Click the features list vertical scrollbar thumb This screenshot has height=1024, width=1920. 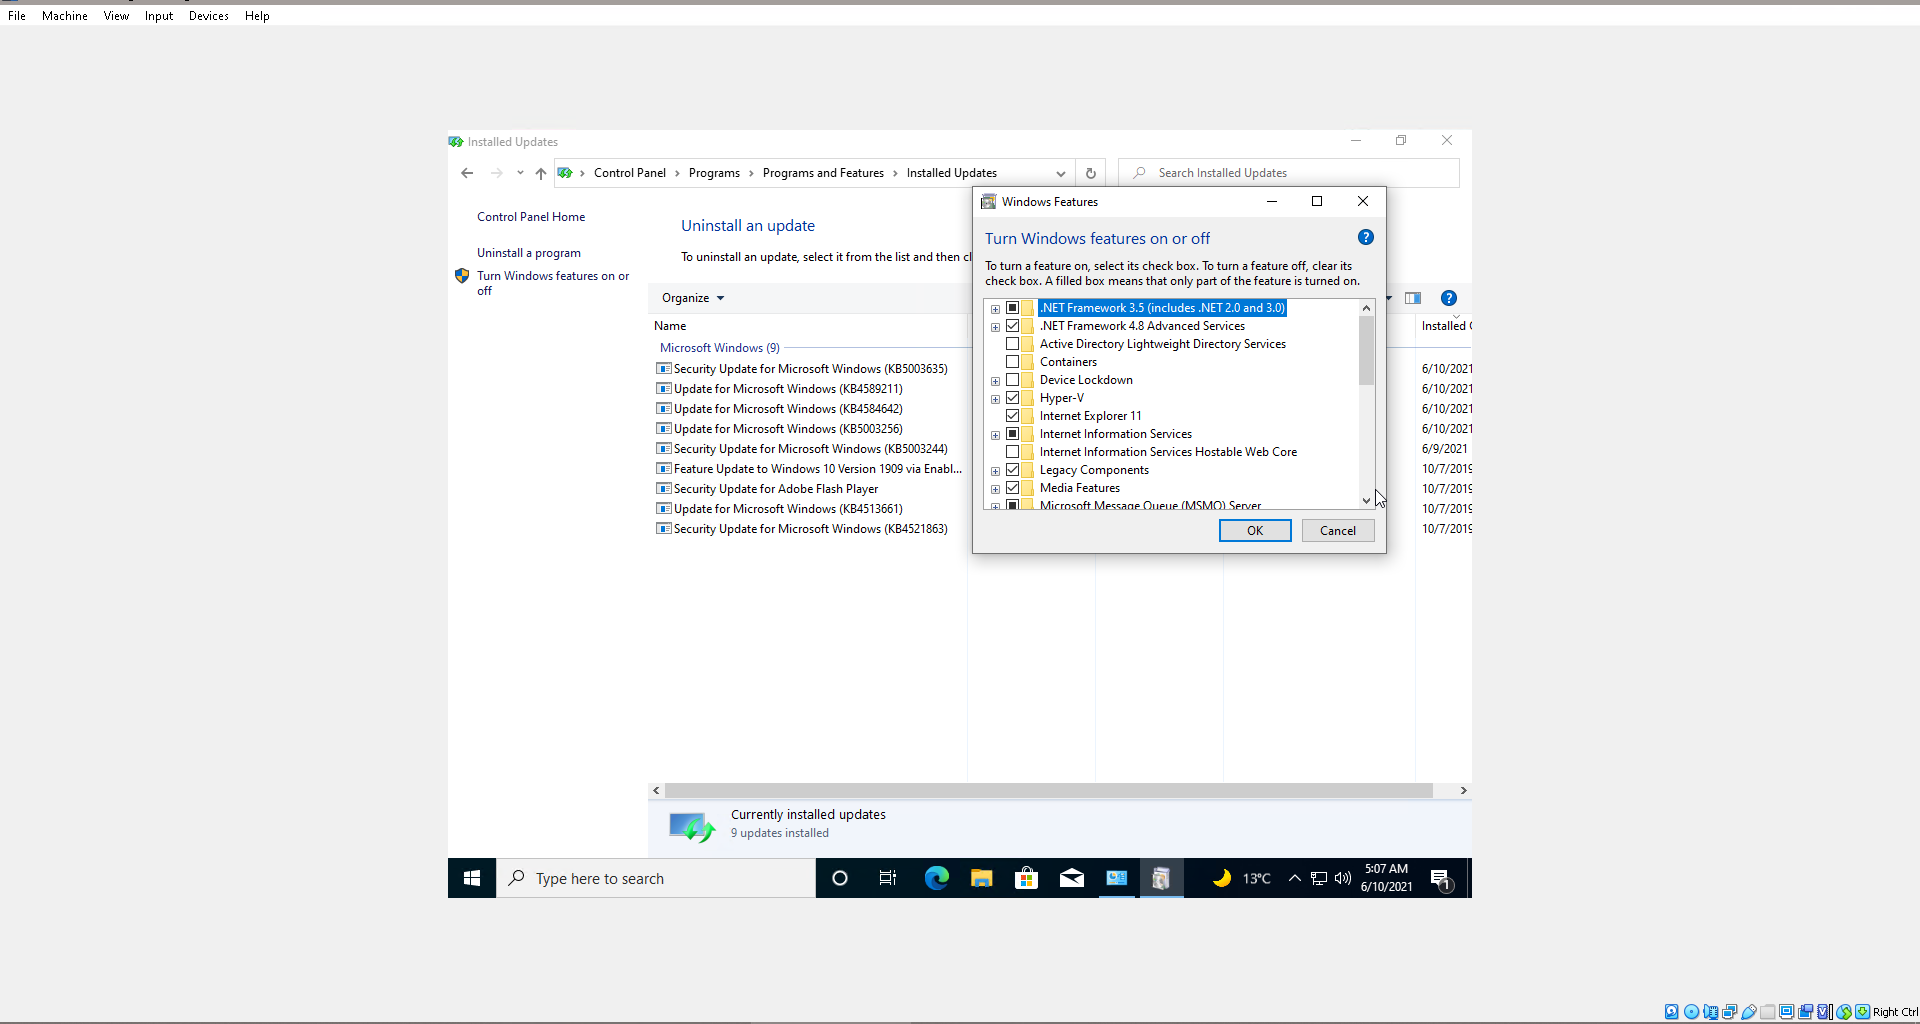(x=1366, y=351)
